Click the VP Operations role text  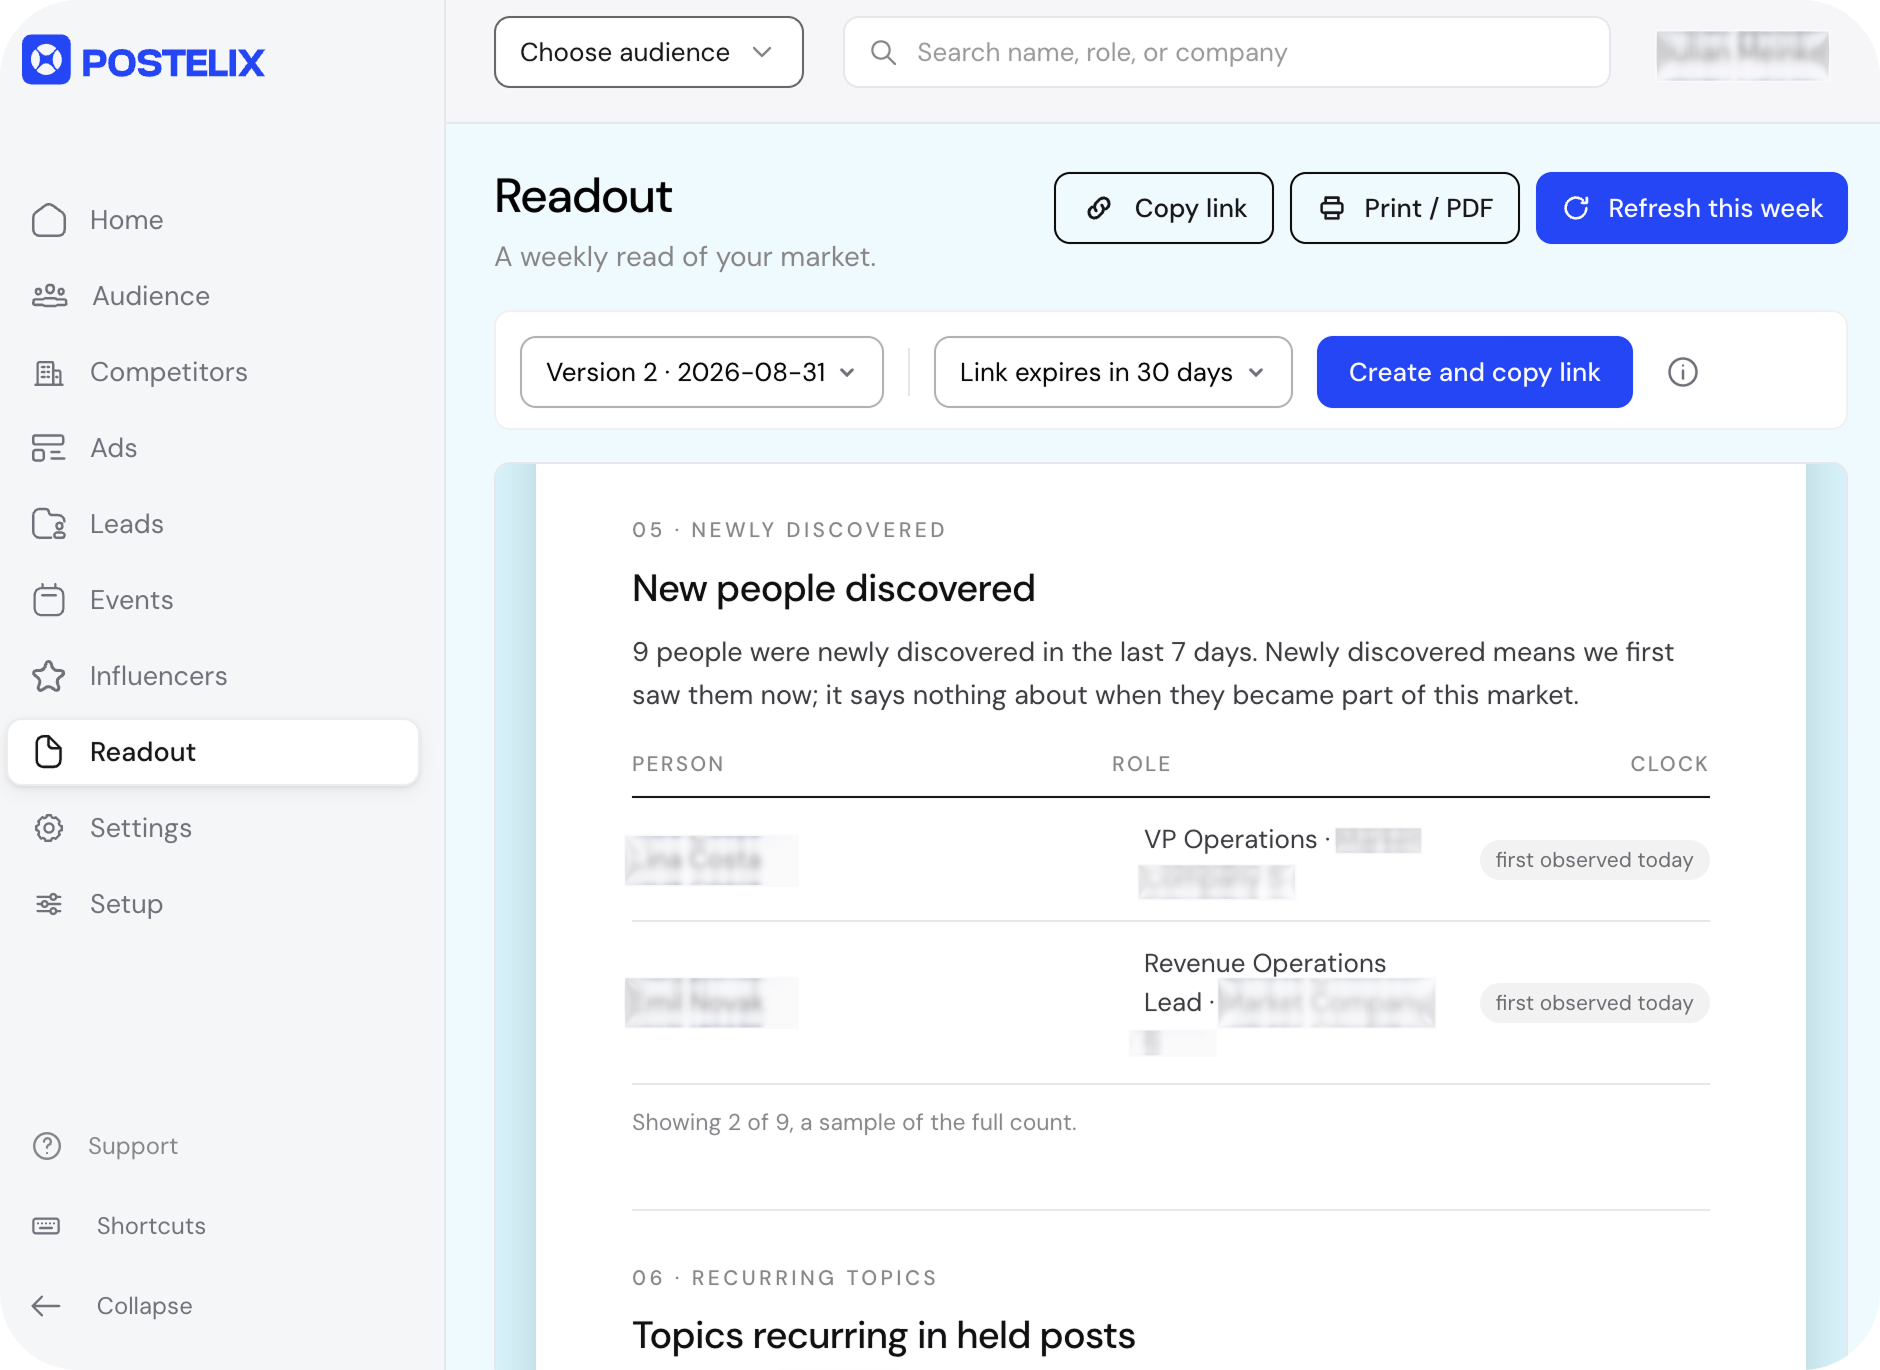1230,839
